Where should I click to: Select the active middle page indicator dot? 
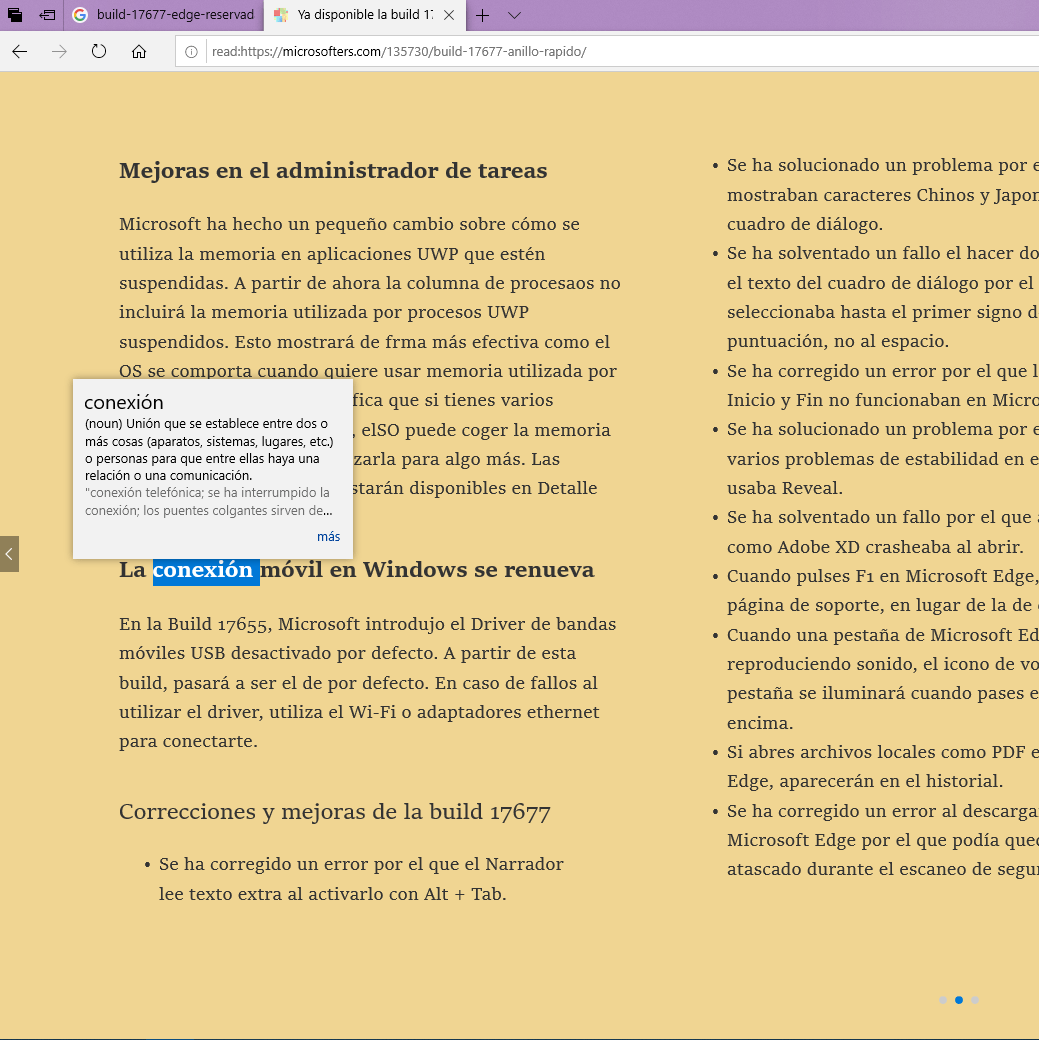pos(959,1000)
